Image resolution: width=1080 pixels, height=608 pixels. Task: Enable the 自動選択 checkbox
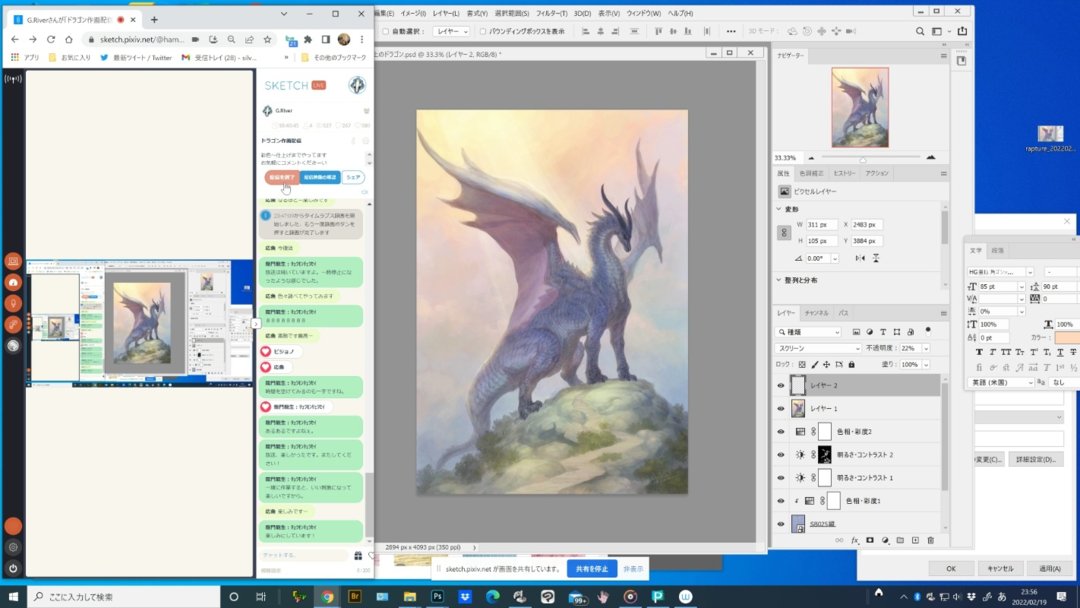386,31
